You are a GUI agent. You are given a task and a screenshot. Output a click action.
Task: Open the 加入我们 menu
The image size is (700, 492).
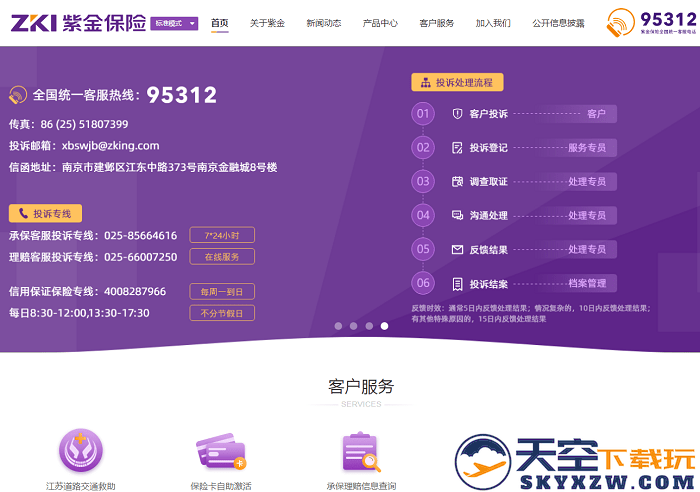(493, 23)
